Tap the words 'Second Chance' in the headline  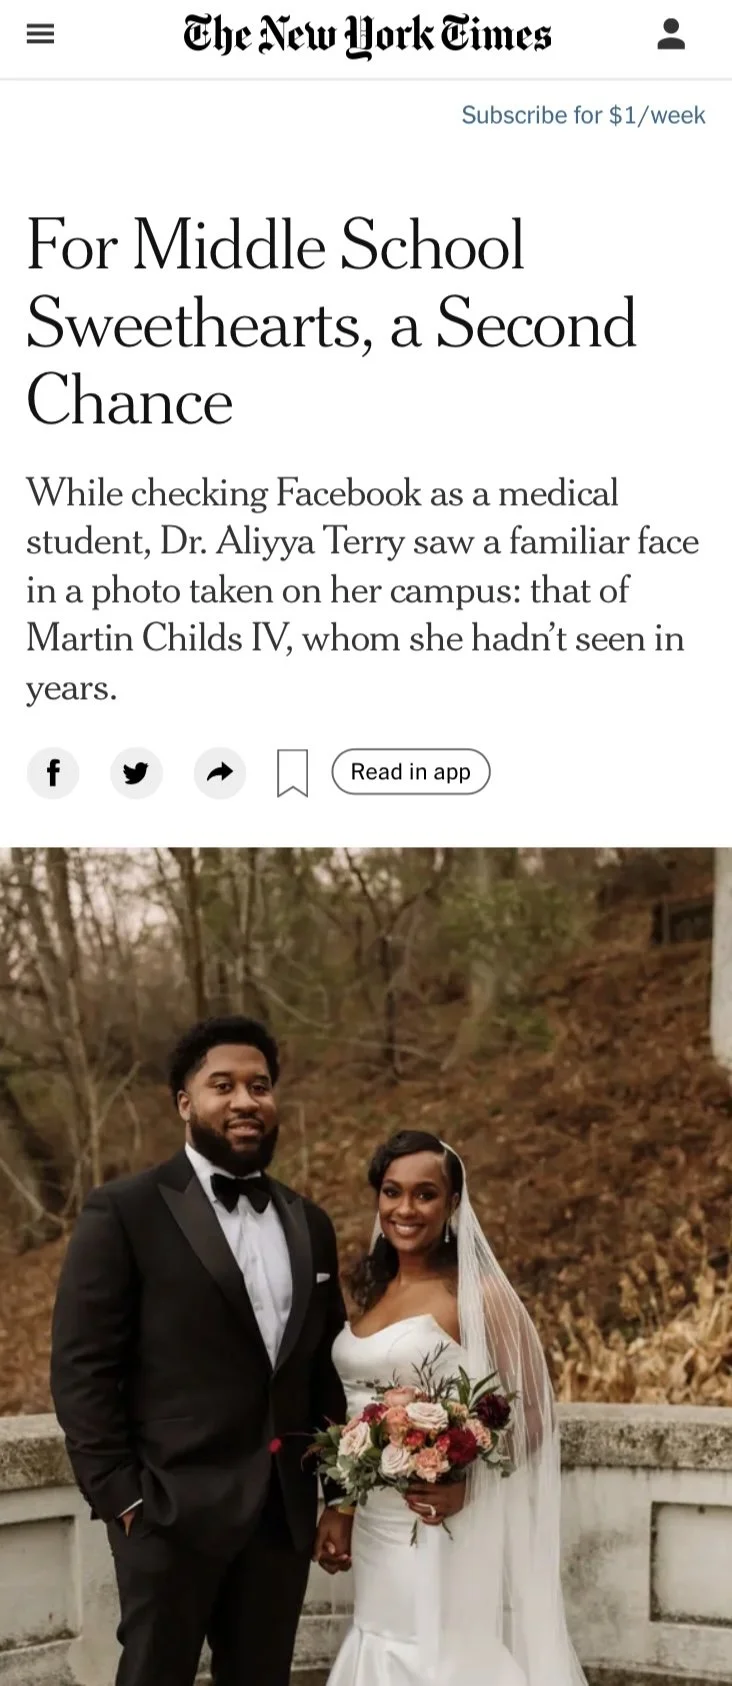(x=331, y=362)
